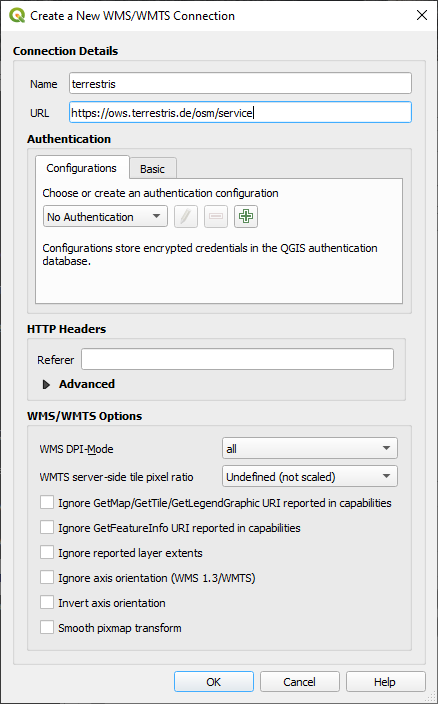Enable Ignore axis orientation (WMS 1.3/WMTS)

click(47, 578)
